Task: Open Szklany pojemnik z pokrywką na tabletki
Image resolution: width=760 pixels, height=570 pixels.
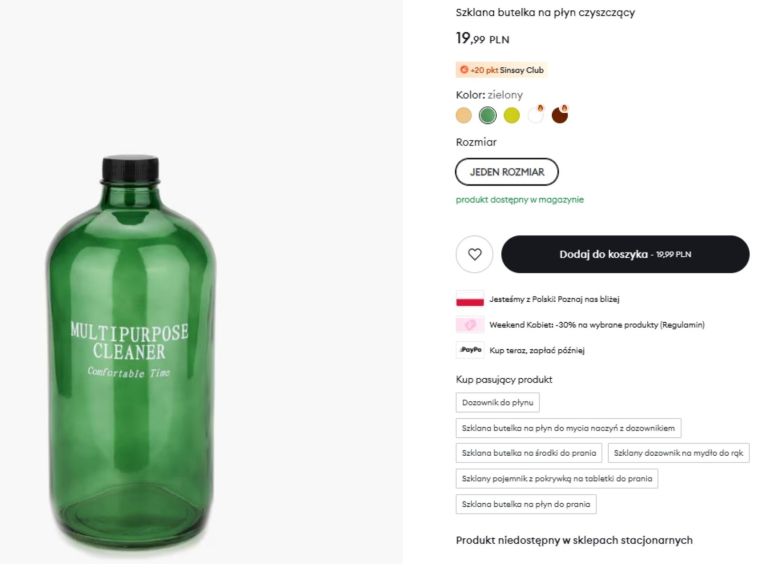Action: [556, 479]
